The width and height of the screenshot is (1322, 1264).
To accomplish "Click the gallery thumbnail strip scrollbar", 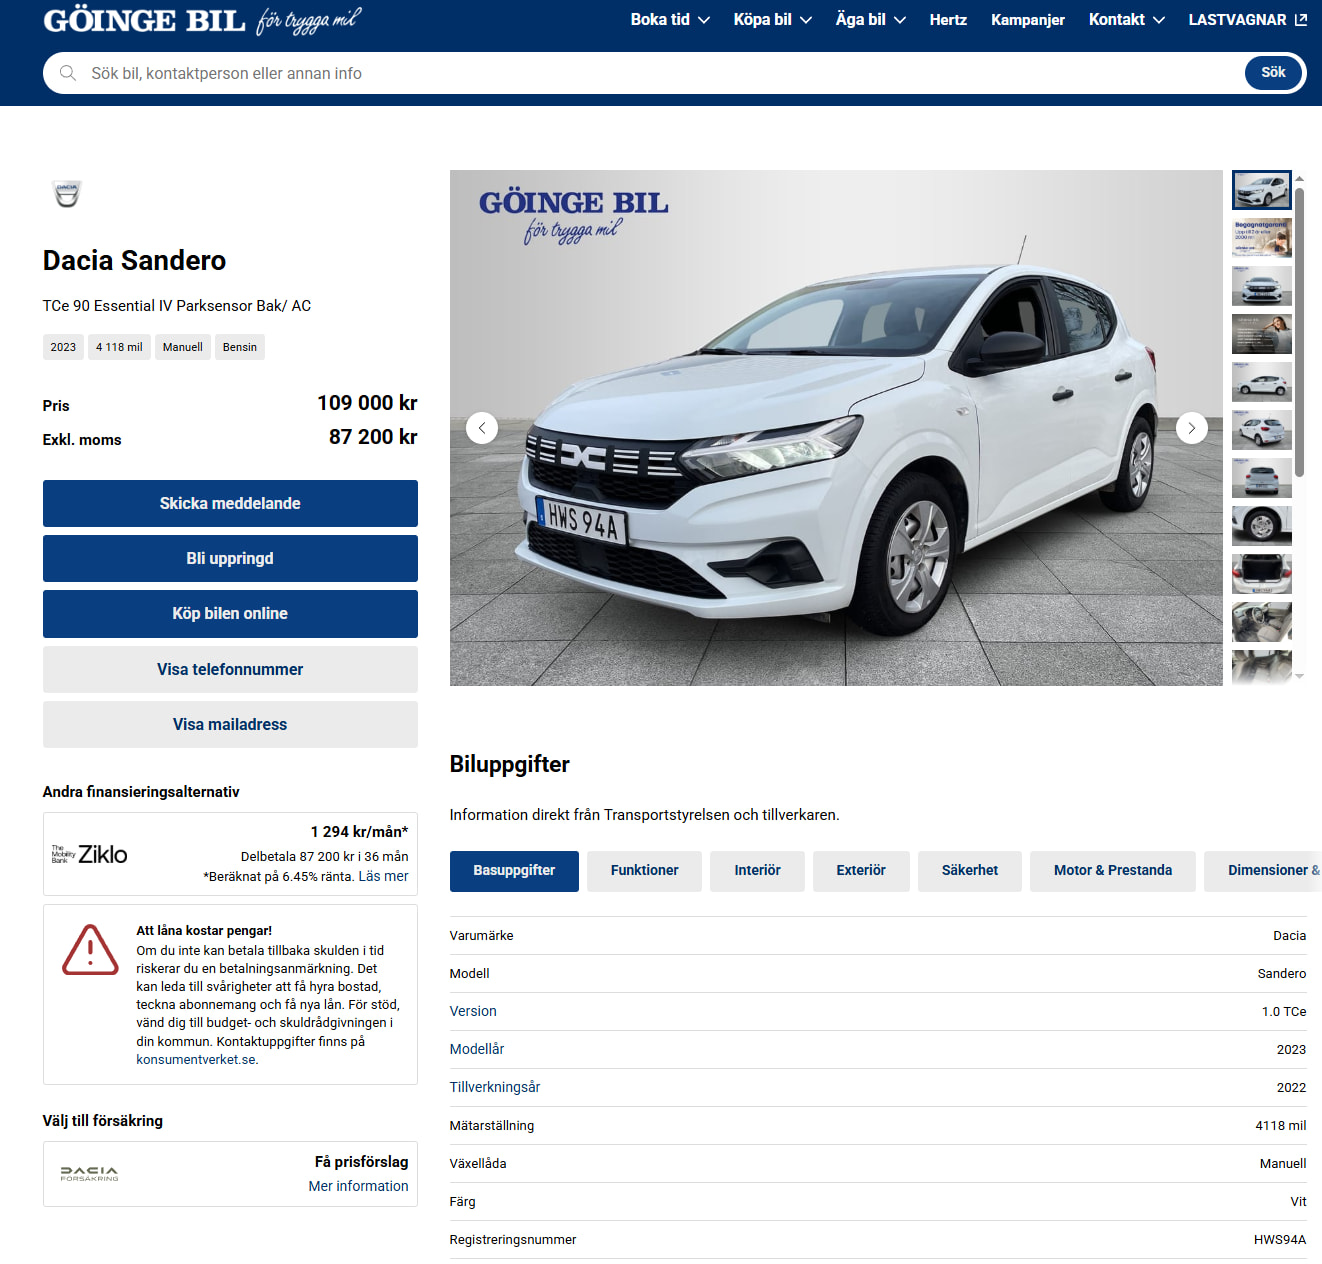I will coord(1299,330).
